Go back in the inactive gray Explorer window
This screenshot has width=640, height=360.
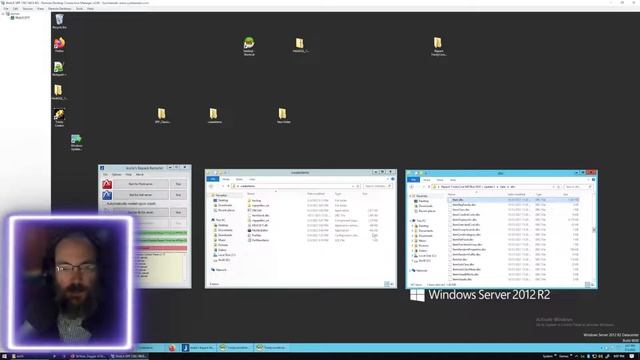point(211,186)
